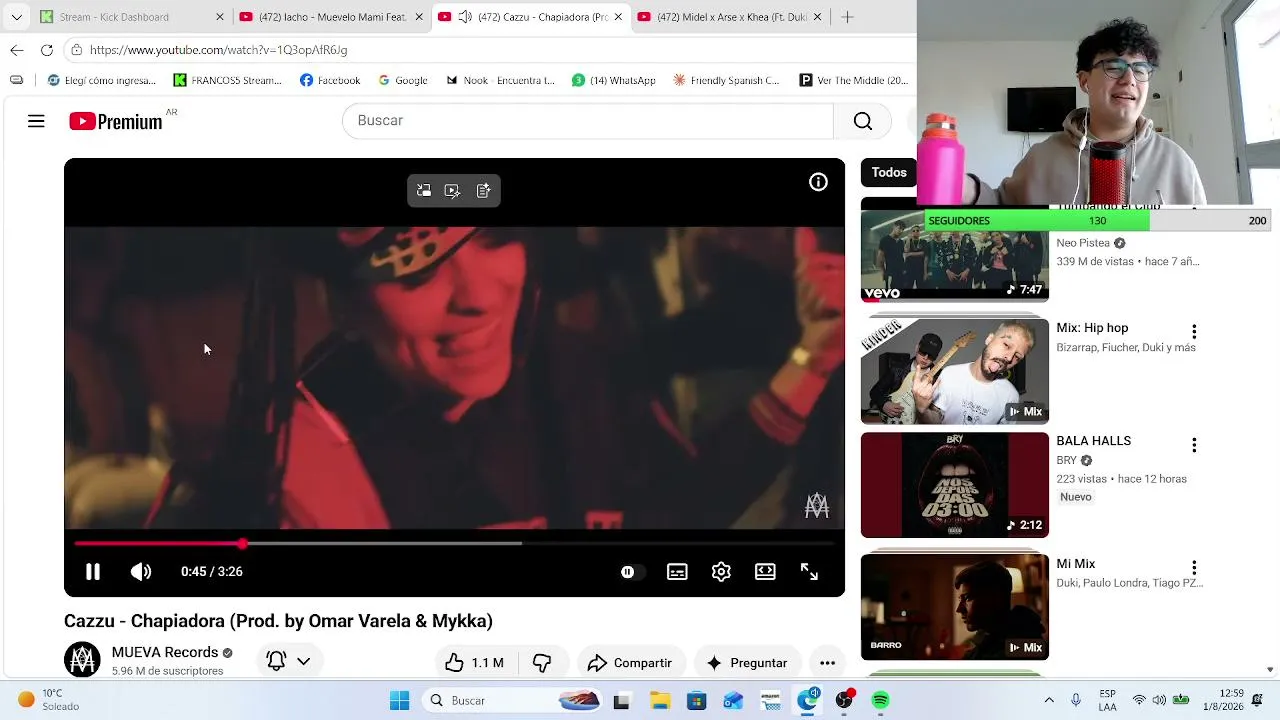Enter fullscreen mode in the player
This screenshot has width=1280, height=720.
(809, 572)
